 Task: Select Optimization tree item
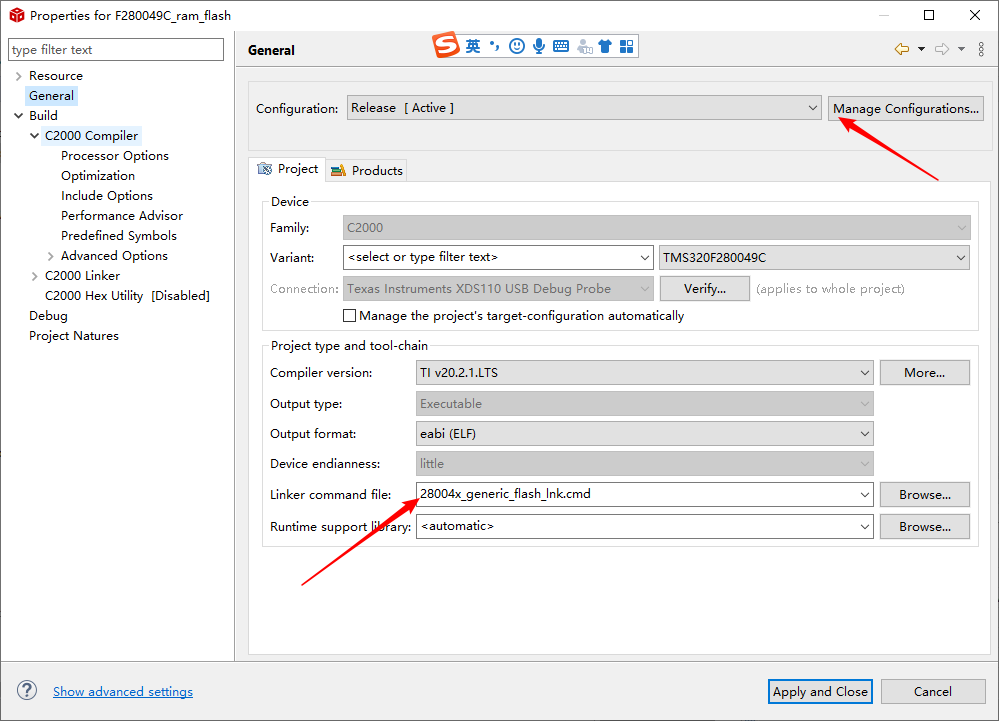tap(98, 176)
